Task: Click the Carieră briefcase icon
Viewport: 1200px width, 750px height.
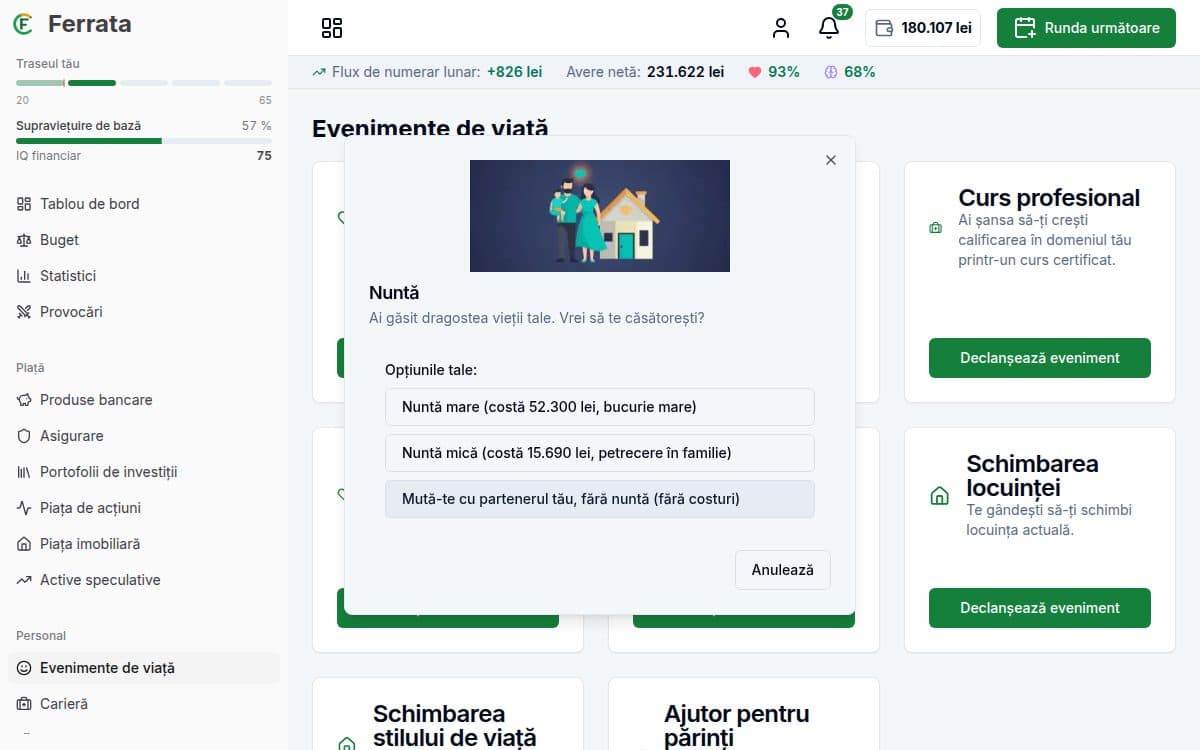Action: pyautogui.click(x=24, y=704)
